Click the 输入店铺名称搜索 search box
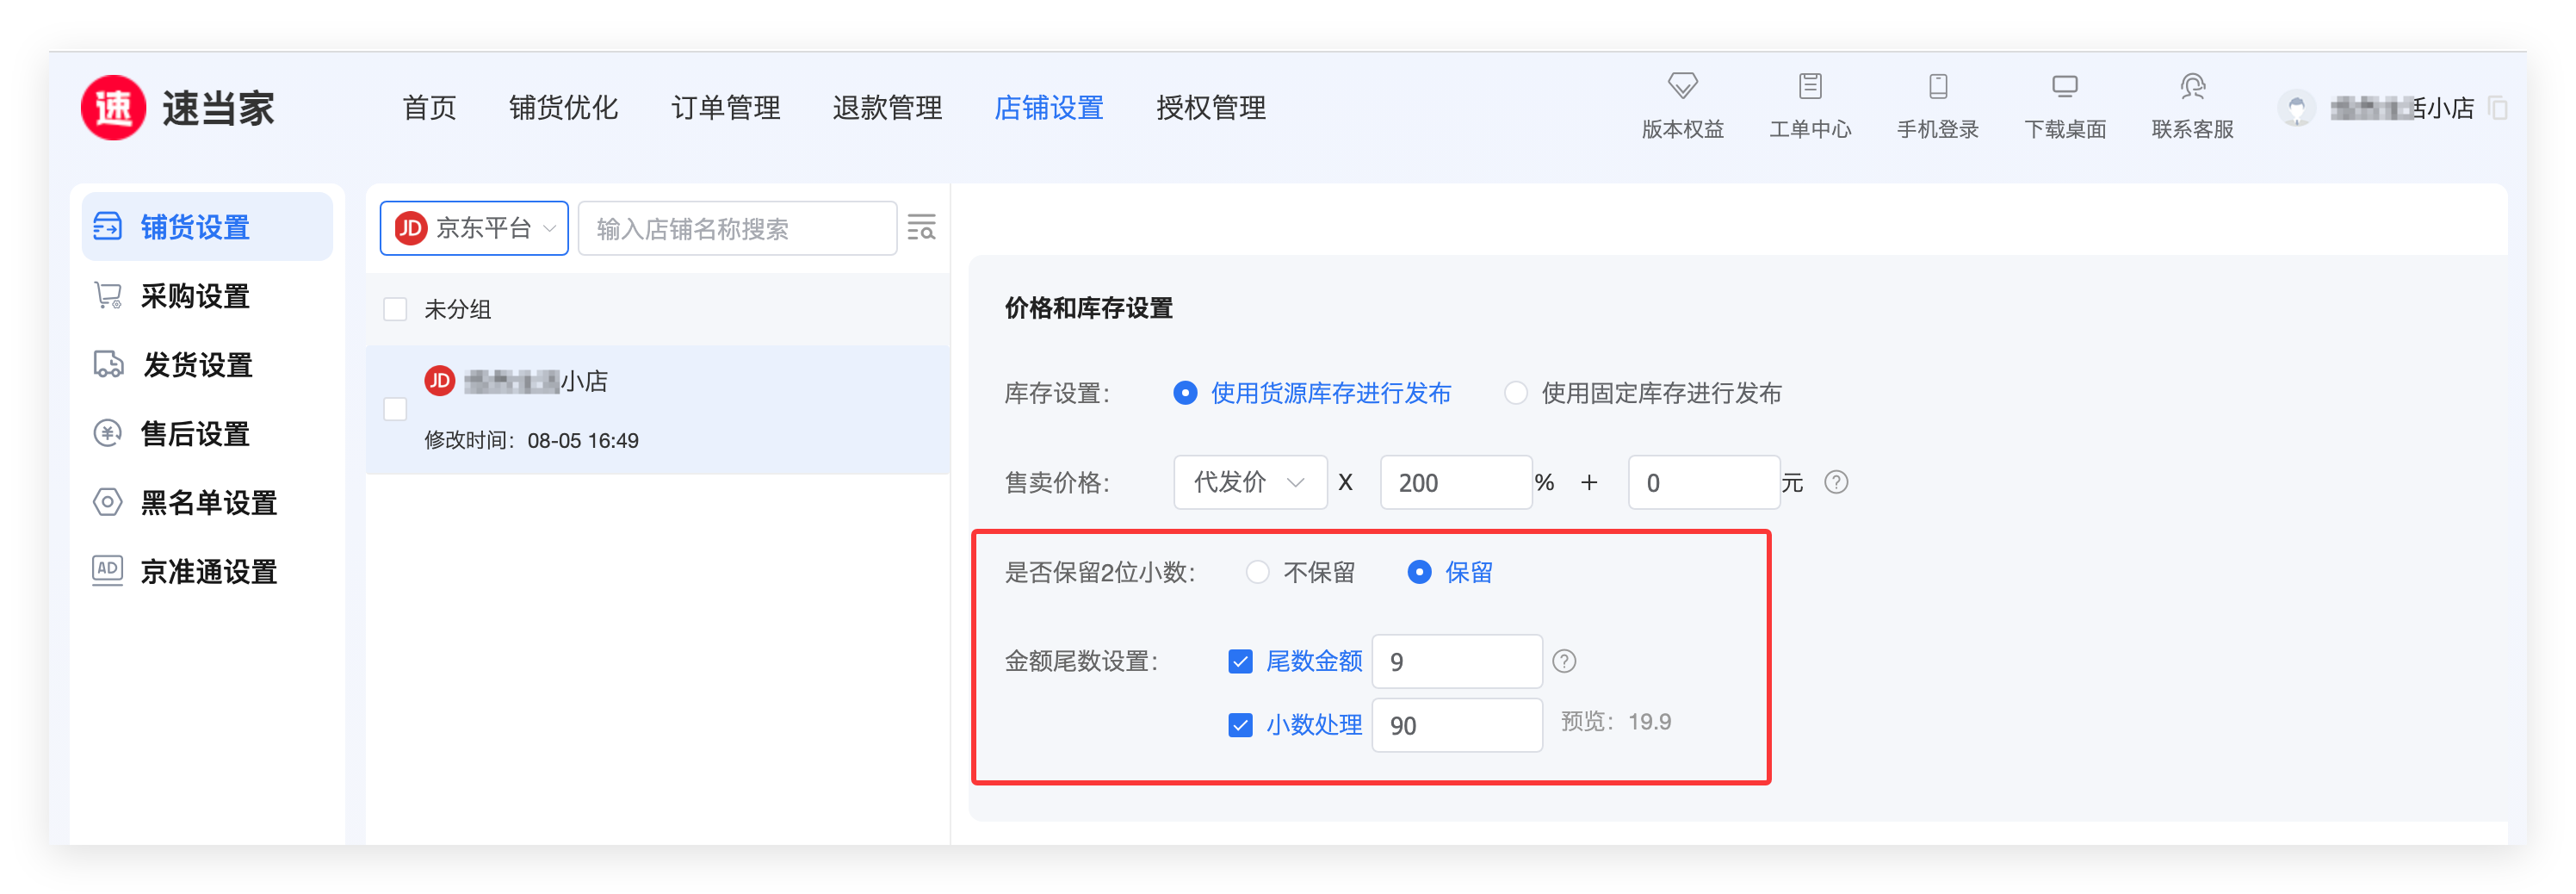Screen dimensions: 2576x894 point(737,229)
